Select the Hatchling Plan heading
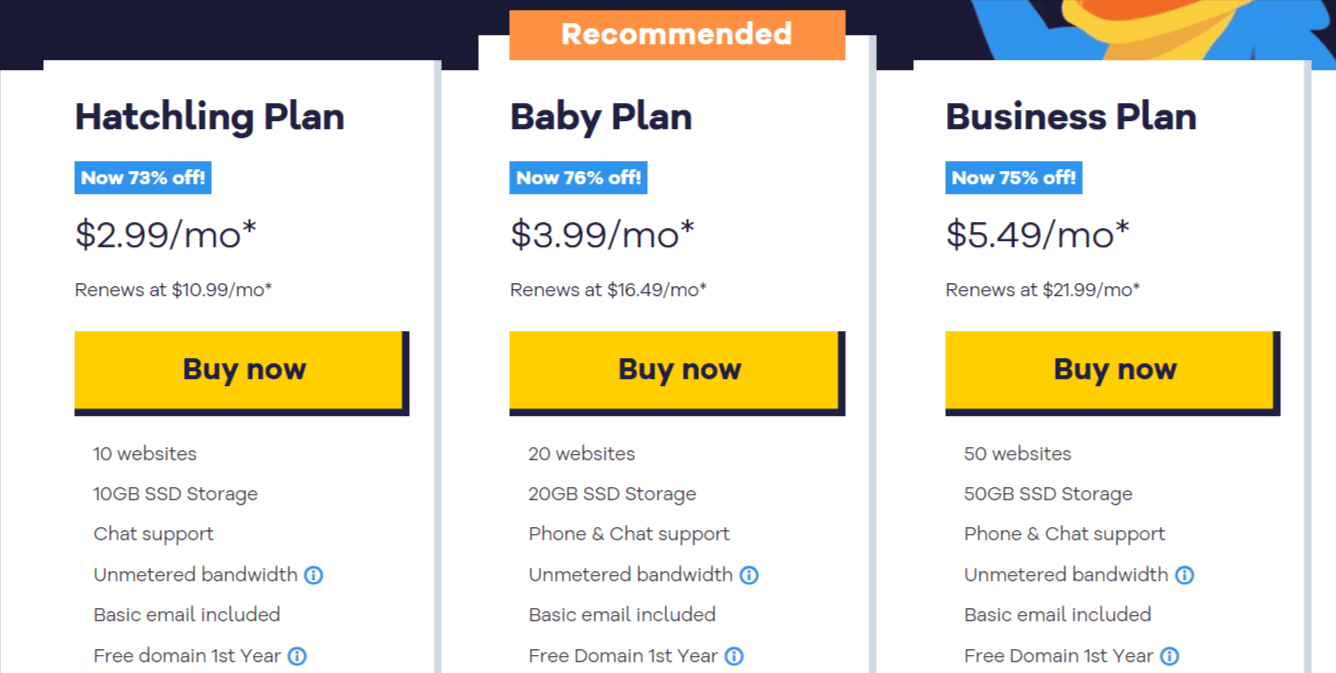1336x673 pixels. [x=209, y=117]
